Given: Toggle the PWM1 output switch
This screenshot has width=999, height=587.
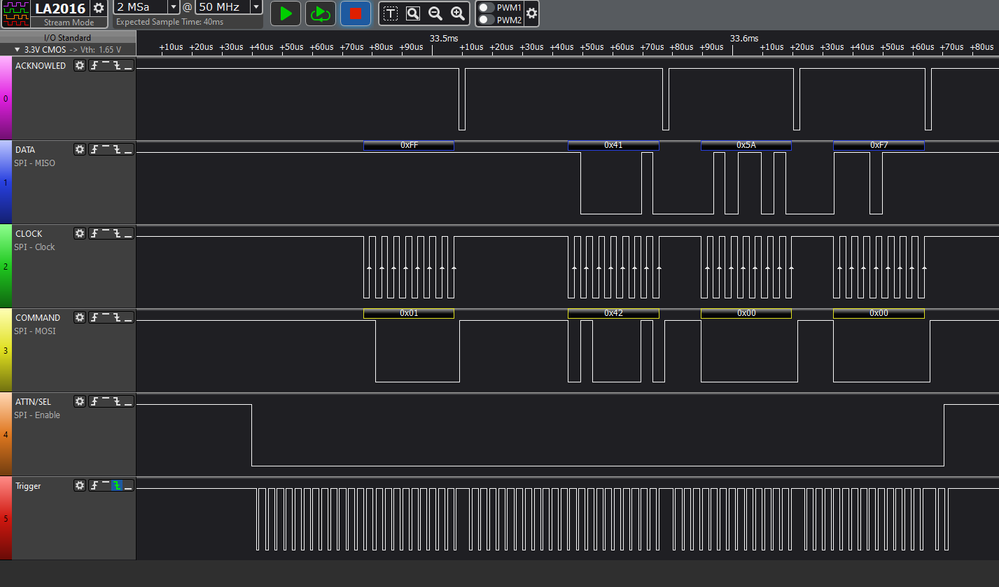Looking at the screenshot, I should pyautogui.click(x=487, y=8).
